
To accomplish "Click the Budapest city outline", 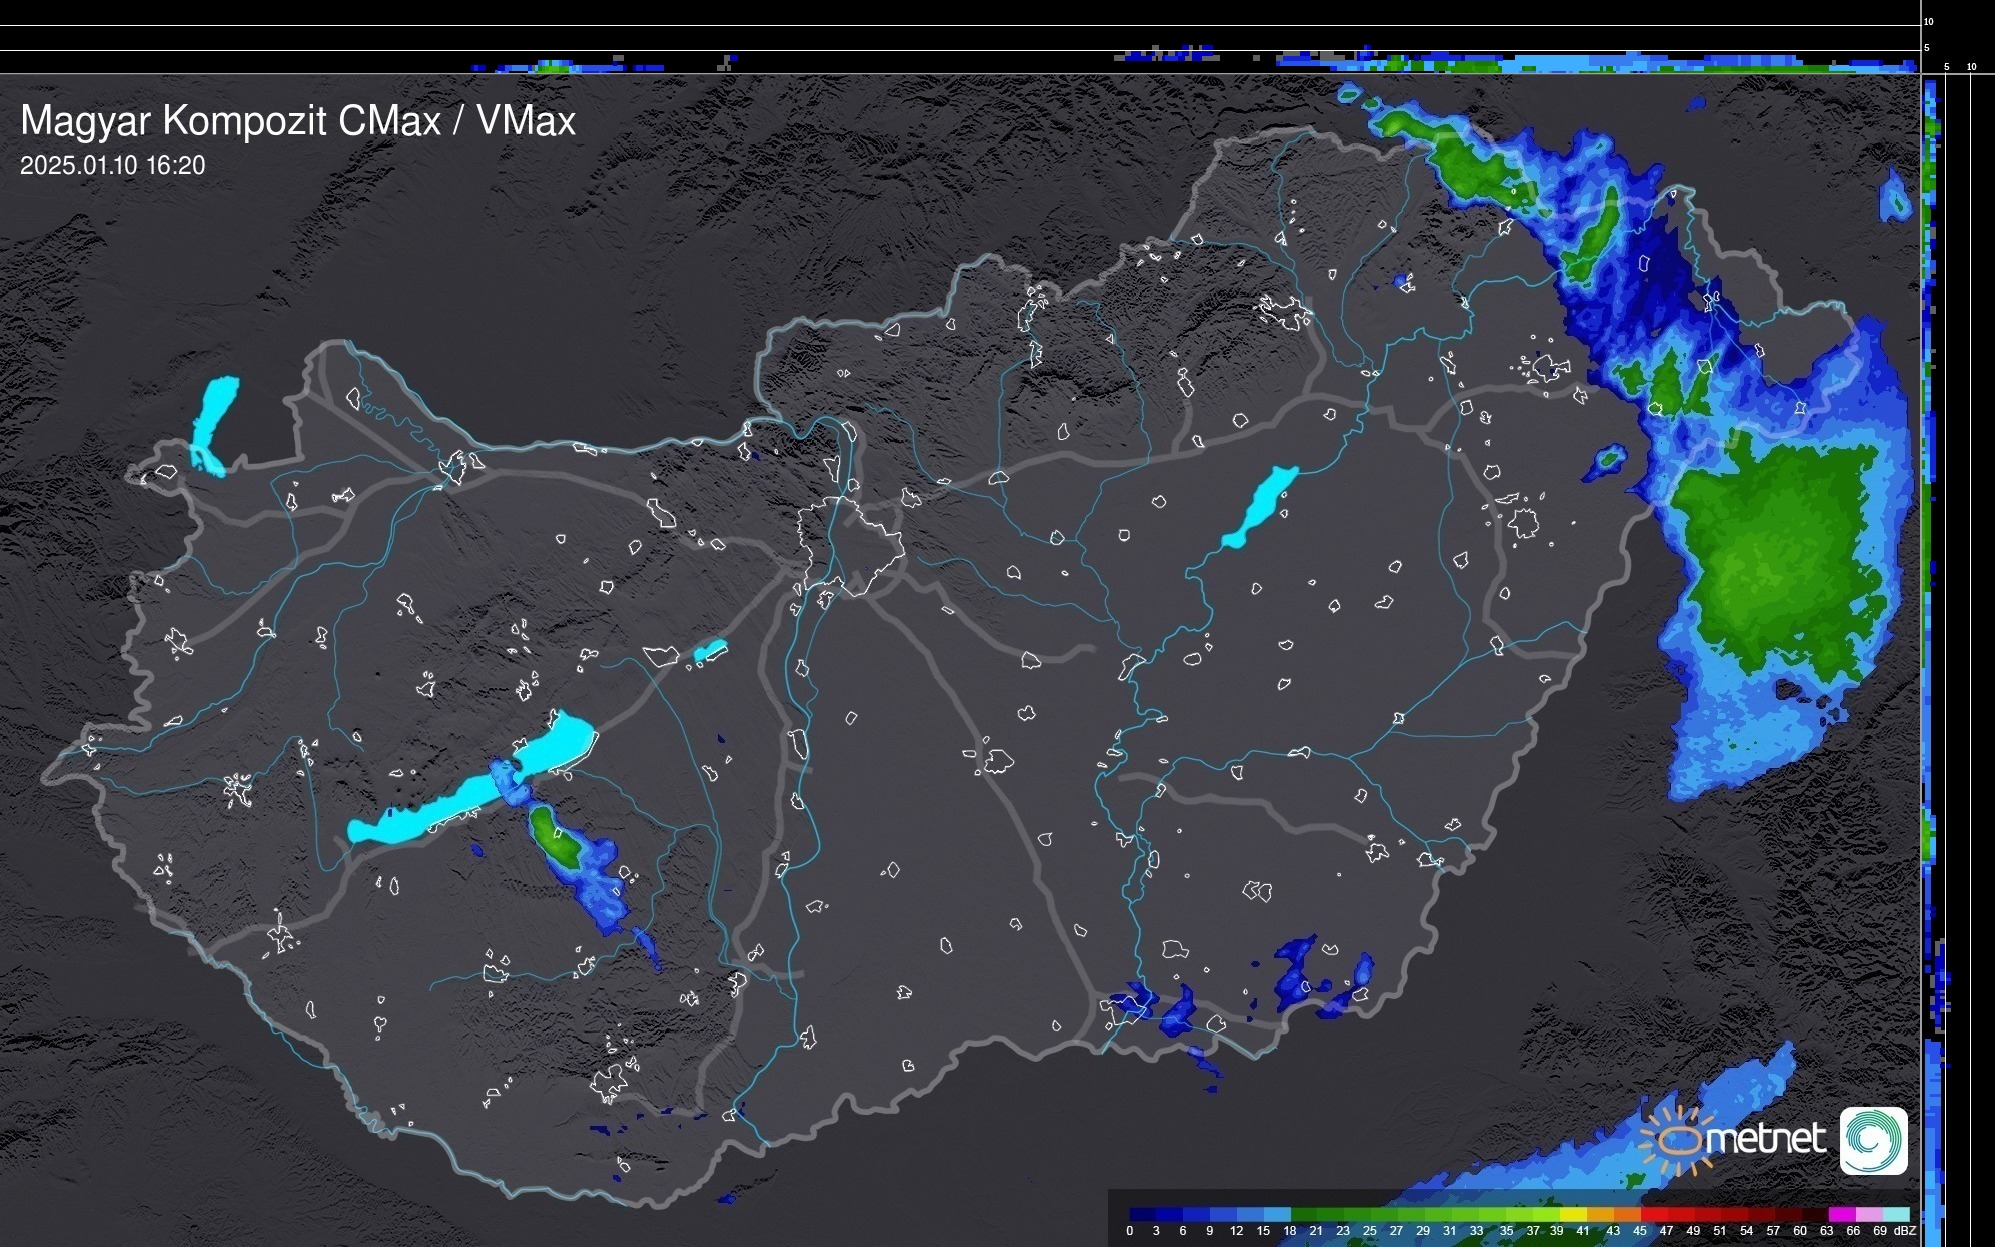I will click(x=852, y=545).
